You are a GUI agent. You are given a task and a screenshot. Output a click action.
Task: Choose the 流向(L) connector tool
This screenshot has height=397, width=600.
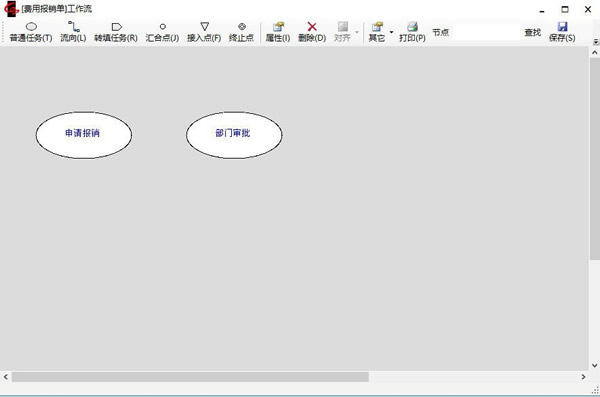point(73,32)
